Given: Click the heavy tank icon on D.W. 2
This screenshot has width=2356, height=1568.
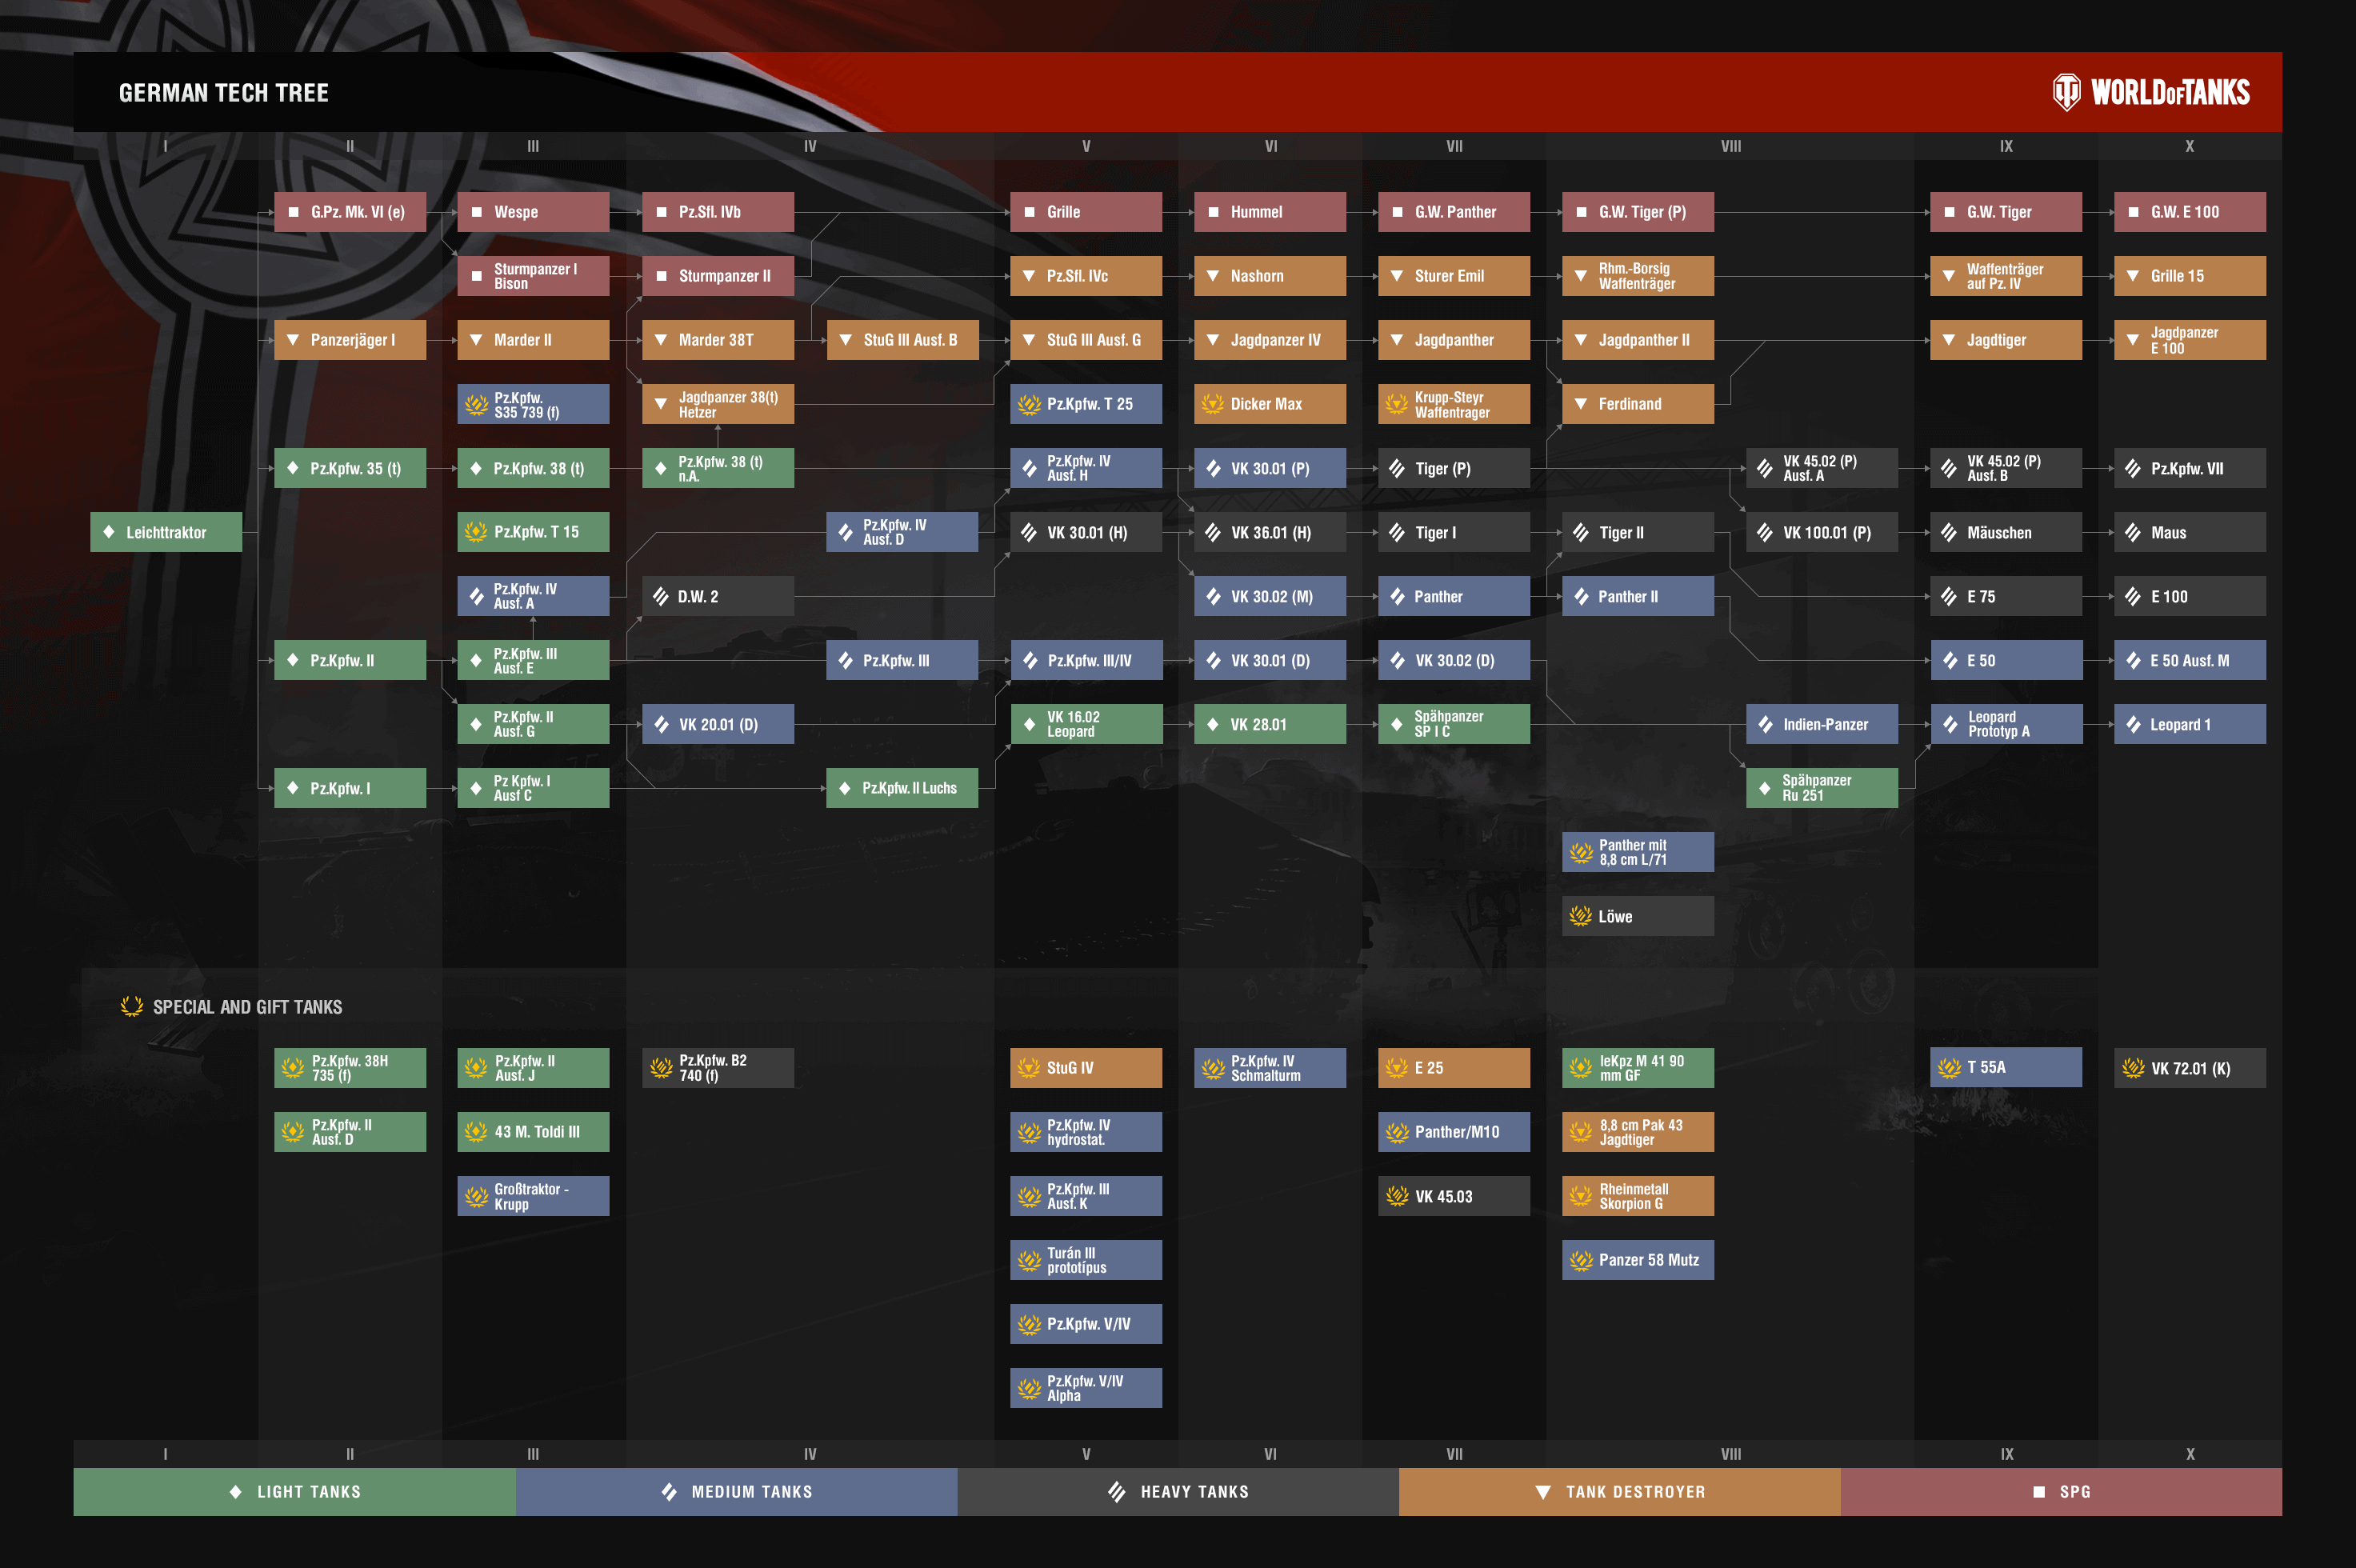Looking at the screenshot, I should click(x=661, y=596).
